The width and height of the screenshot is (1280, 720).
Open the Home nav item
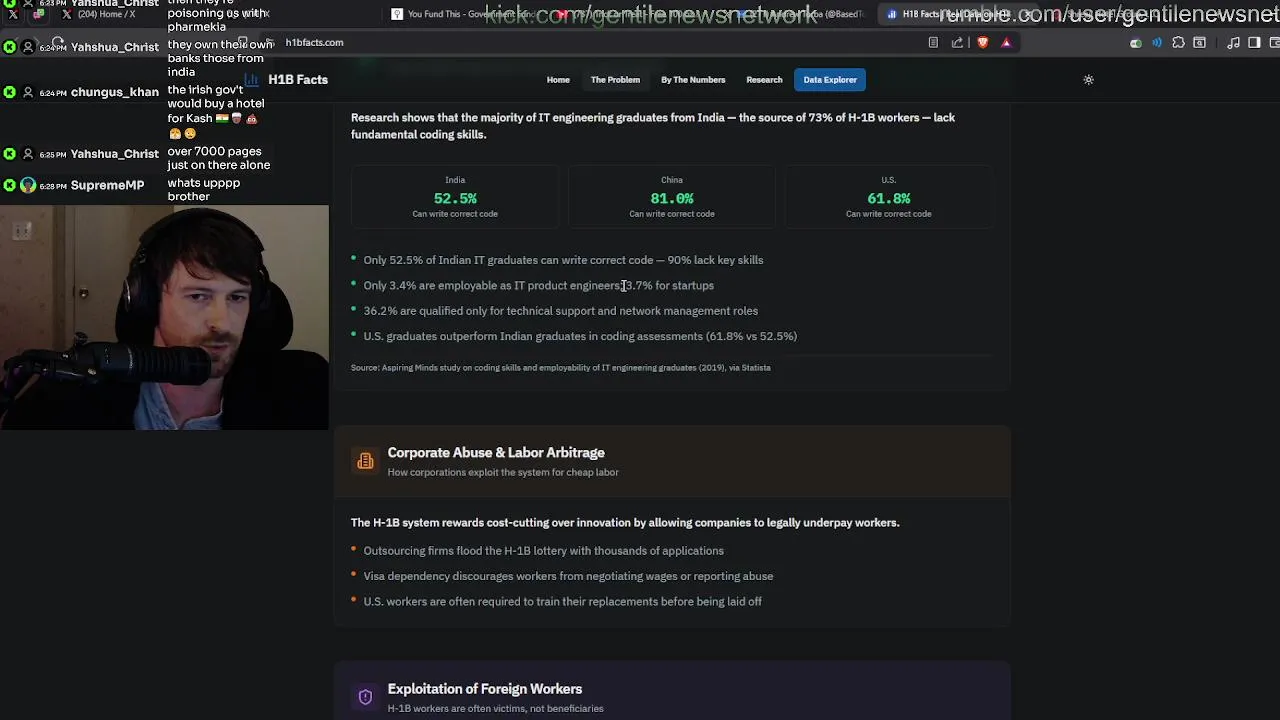pos(558,80)
